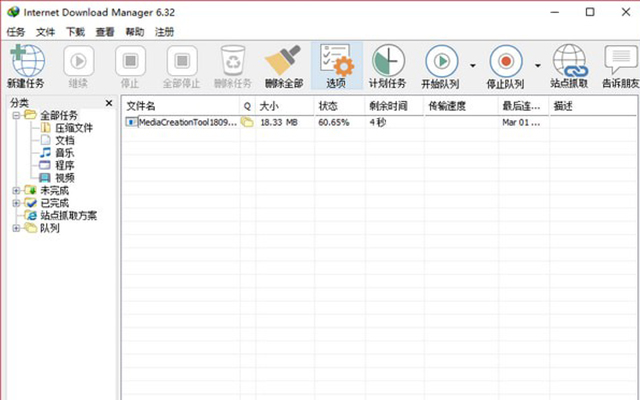
Task: Select 站点抓取方案 in the tree
Action: [69, 216]
